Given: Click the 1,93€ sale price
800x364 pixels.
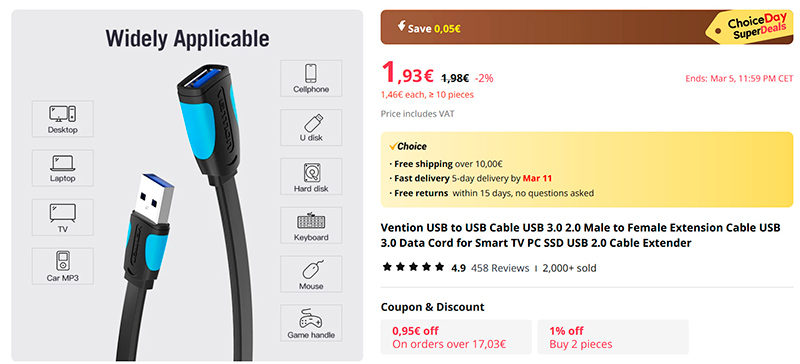Looking at the screenshot, I should 408,74.
